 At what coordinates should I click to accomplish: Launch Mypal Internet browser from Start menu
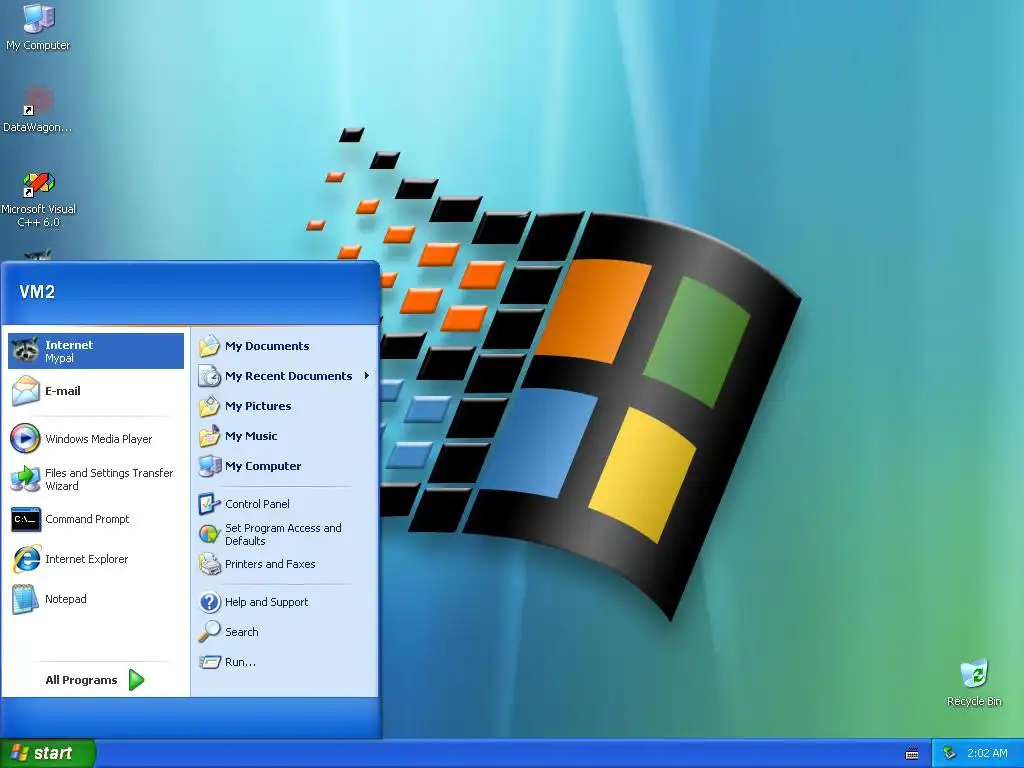(96, 351)
